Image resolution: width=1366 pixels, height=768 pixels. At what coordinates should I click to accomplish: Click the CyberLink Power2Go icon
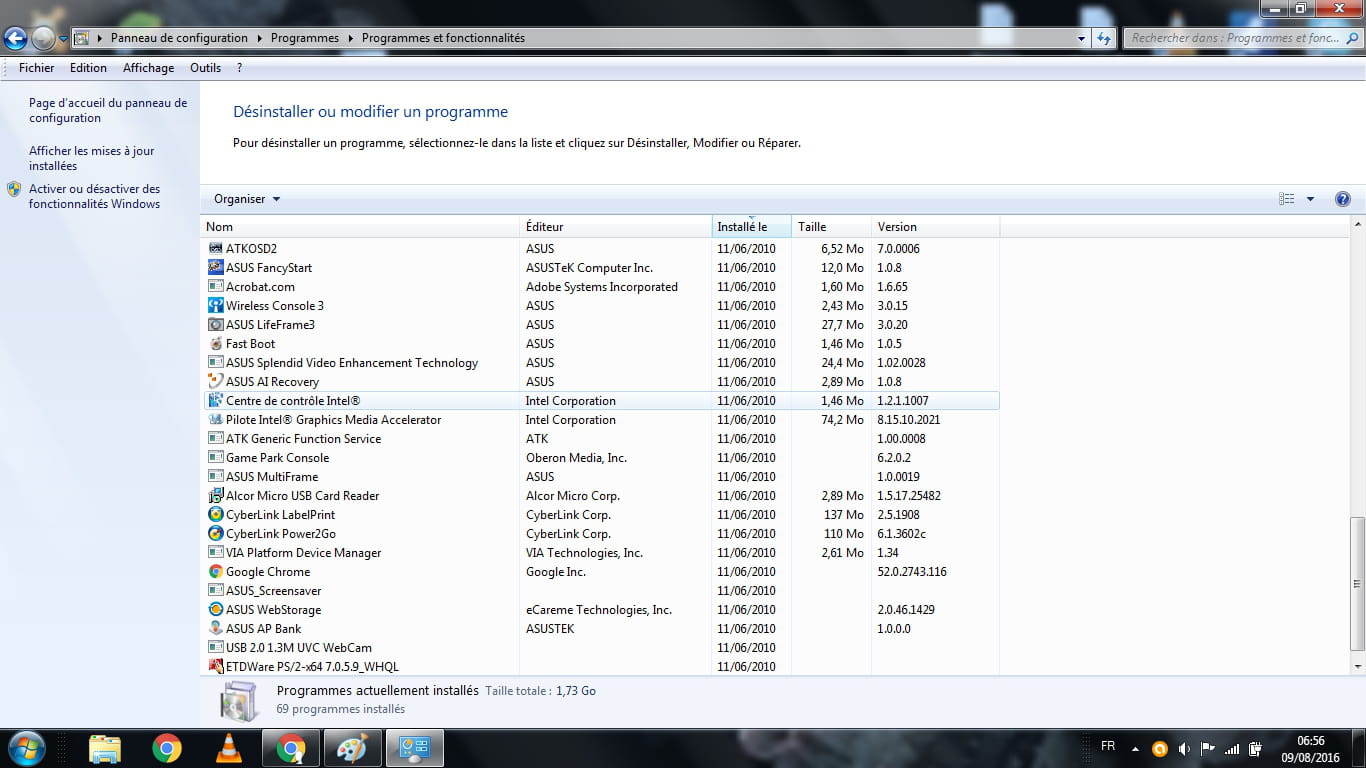coord(215,533)
